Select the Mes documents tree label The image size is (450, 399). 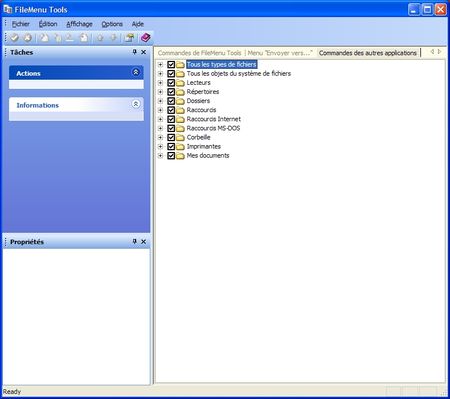click(x=208, y=156)
